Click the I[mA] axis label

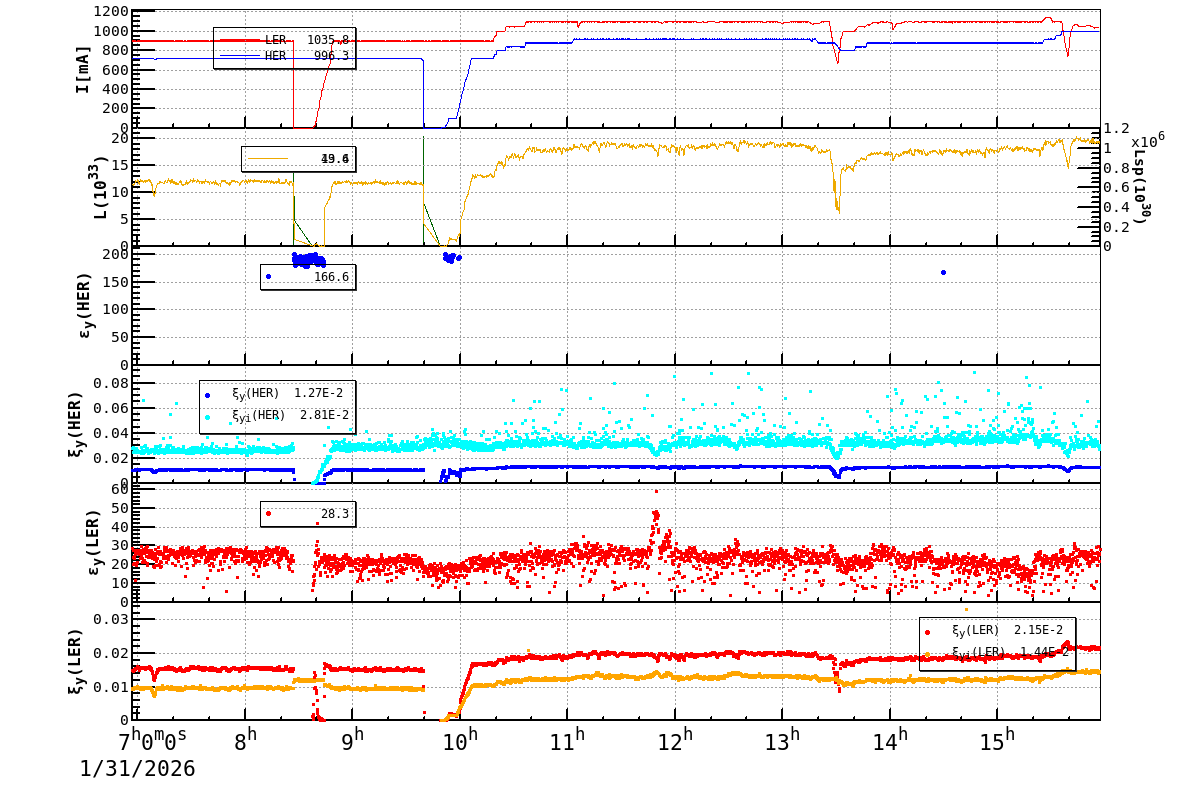[x=84, y=68]
